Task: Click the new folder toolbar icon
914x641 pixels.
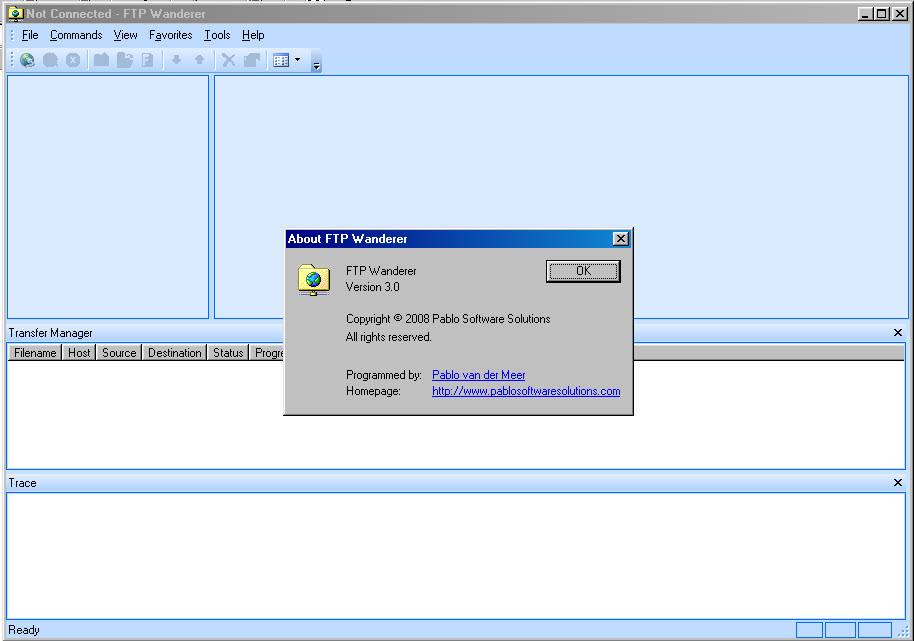Action: click(x=101, y=60)
